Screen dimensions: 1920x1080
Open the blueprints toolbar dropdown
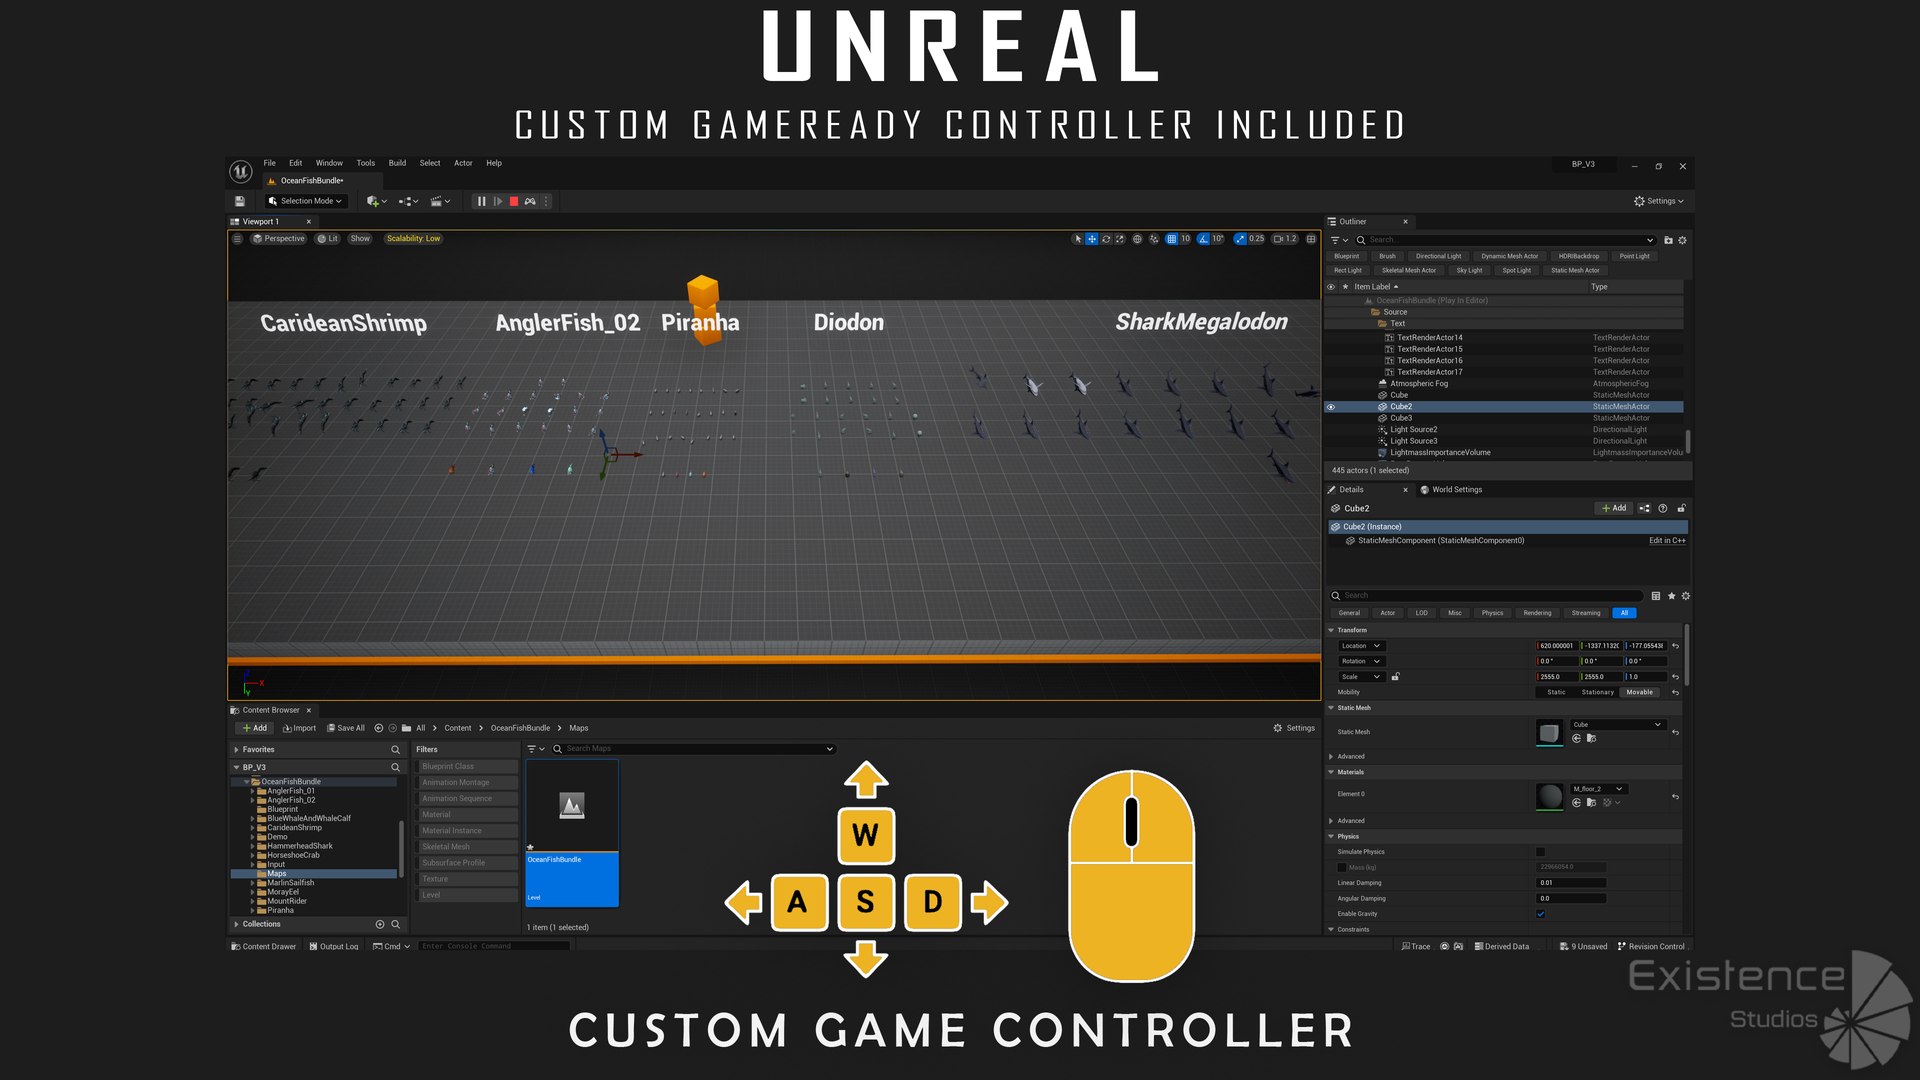point(408,201)
